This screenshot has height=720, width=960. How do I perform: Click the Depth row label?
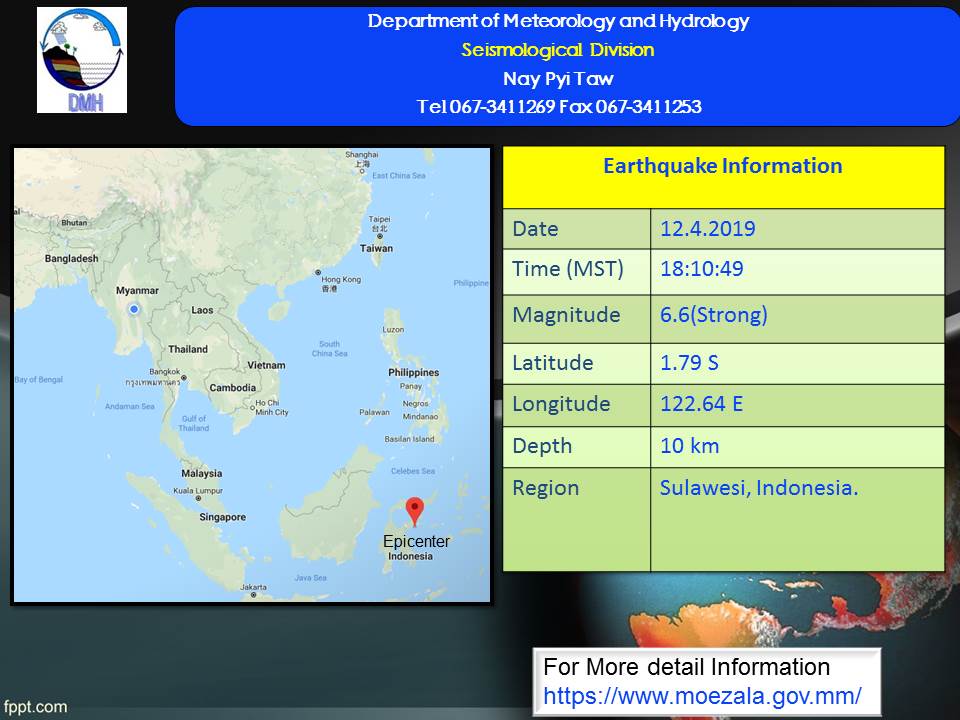pos(542,446)
